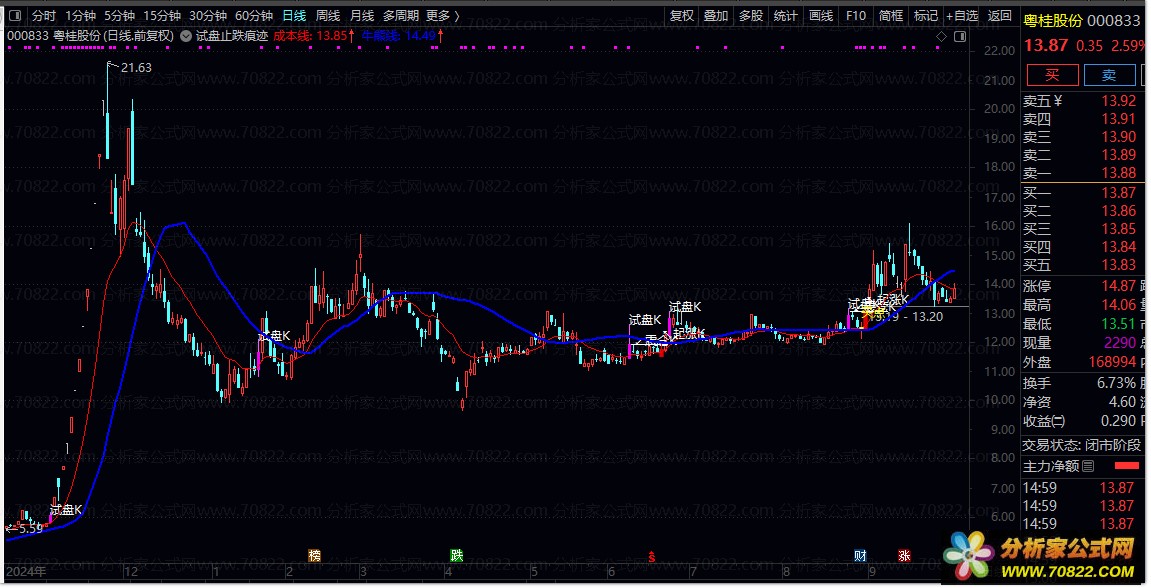Toggle the 主力净额 panel list icon
Image resolution: width=1151 pixels, height=588 pixels.
[1089, 466]
